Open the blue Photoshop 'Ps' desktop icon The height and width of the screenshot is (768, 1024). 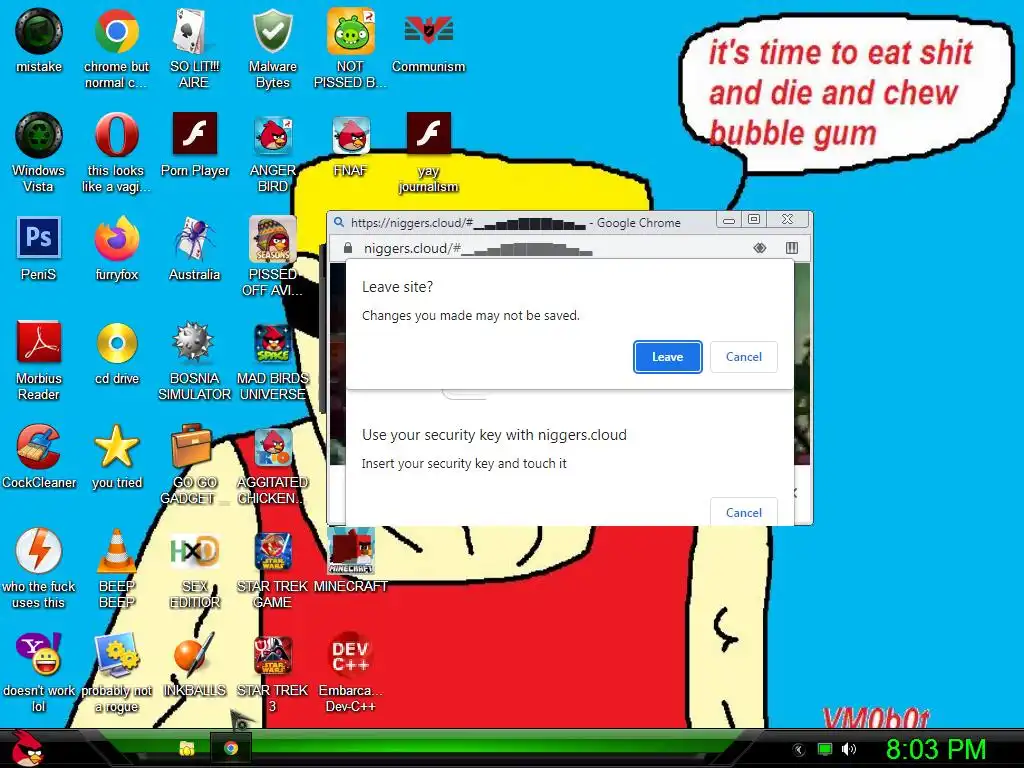pyautogui.click(x=39, y=238)
